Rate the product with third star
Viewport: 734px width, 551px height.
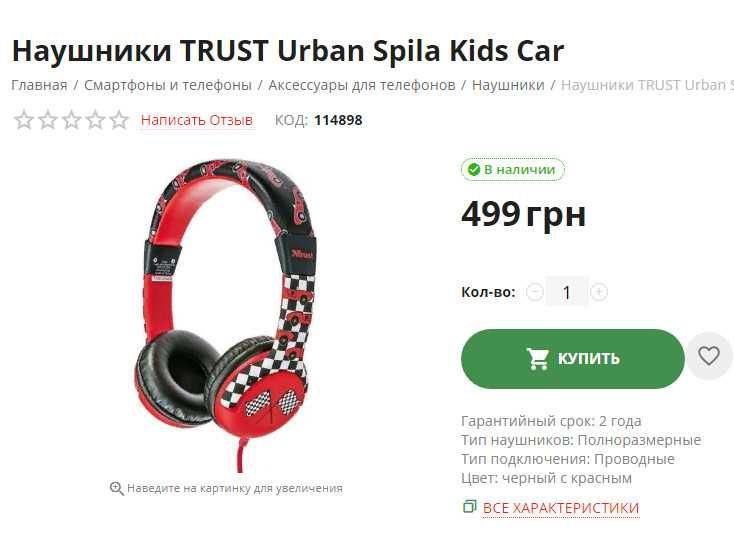71,120
